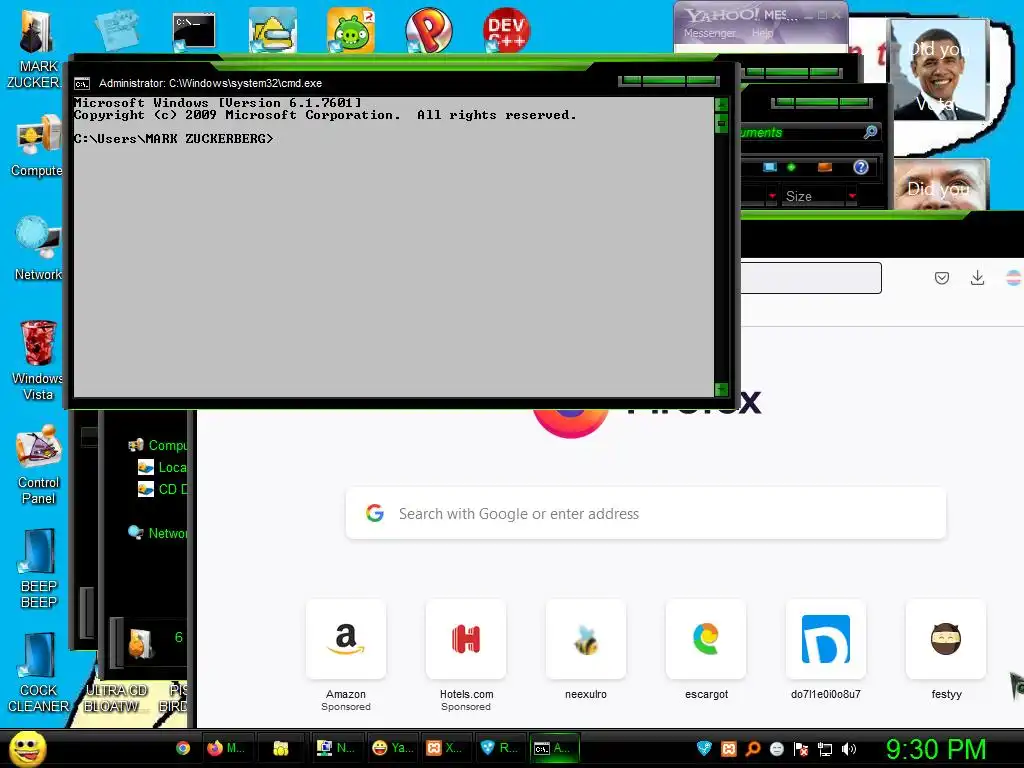Click the orange folder icon in explorer toolbar
The height and width of the screenshot is (768, 1024).
(x=825, y=167)
